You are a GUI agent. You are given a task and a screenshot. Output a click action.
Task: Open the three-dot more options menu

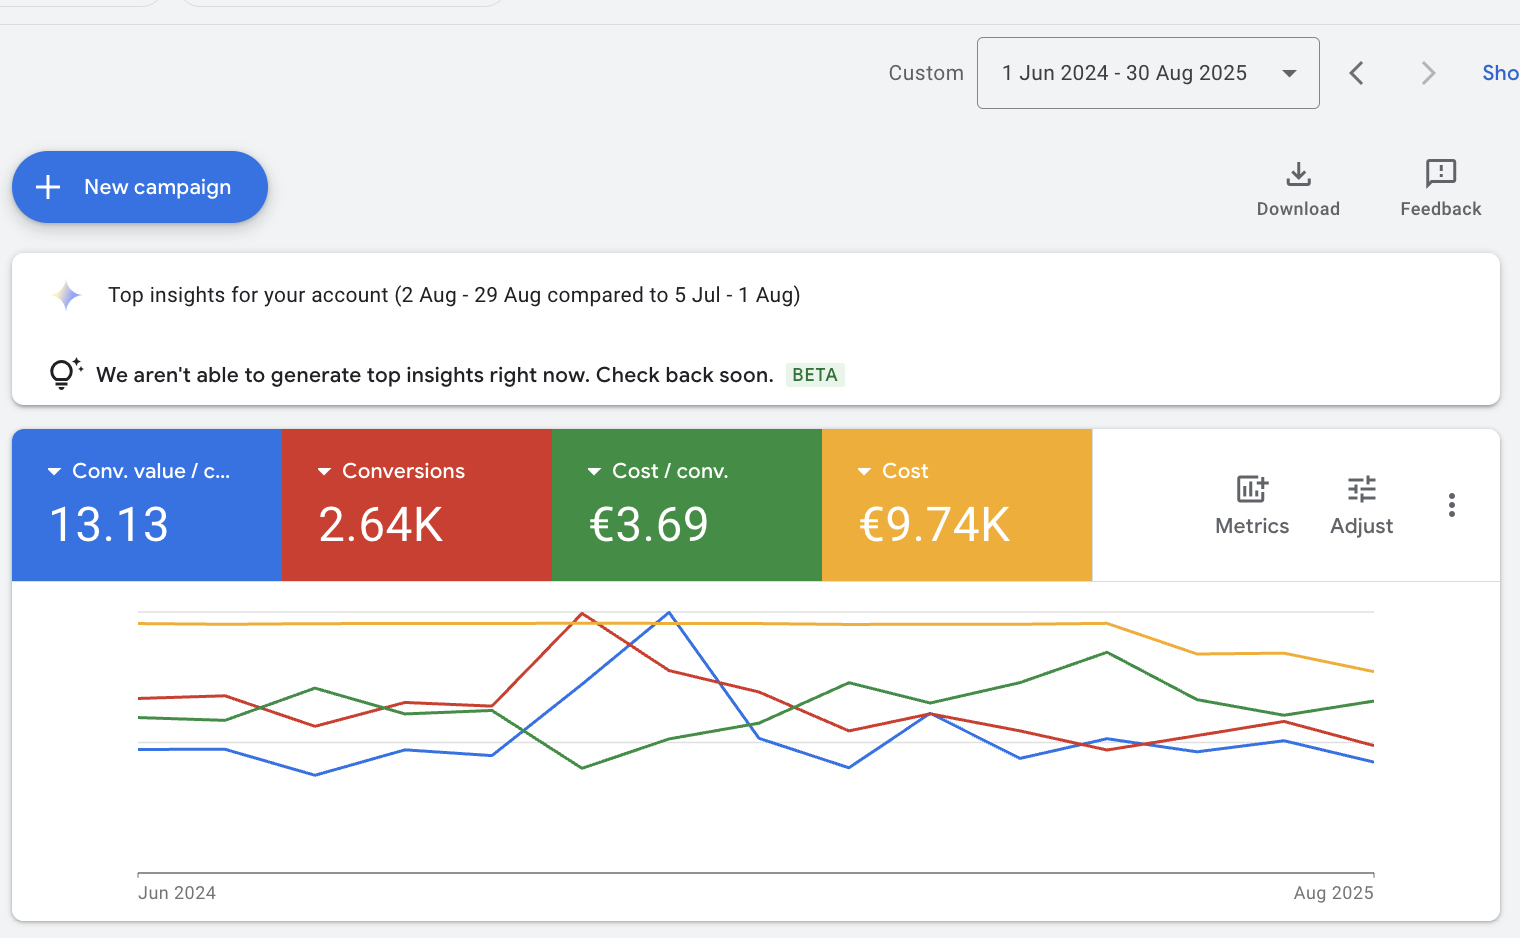tap(1452, 505)
